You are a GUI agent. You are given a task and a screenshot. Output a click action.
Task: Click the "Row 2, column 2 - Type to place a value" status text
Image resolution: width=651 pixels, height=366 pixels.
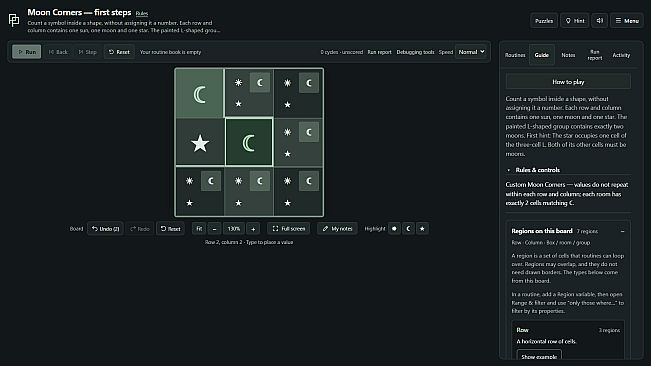249,242
